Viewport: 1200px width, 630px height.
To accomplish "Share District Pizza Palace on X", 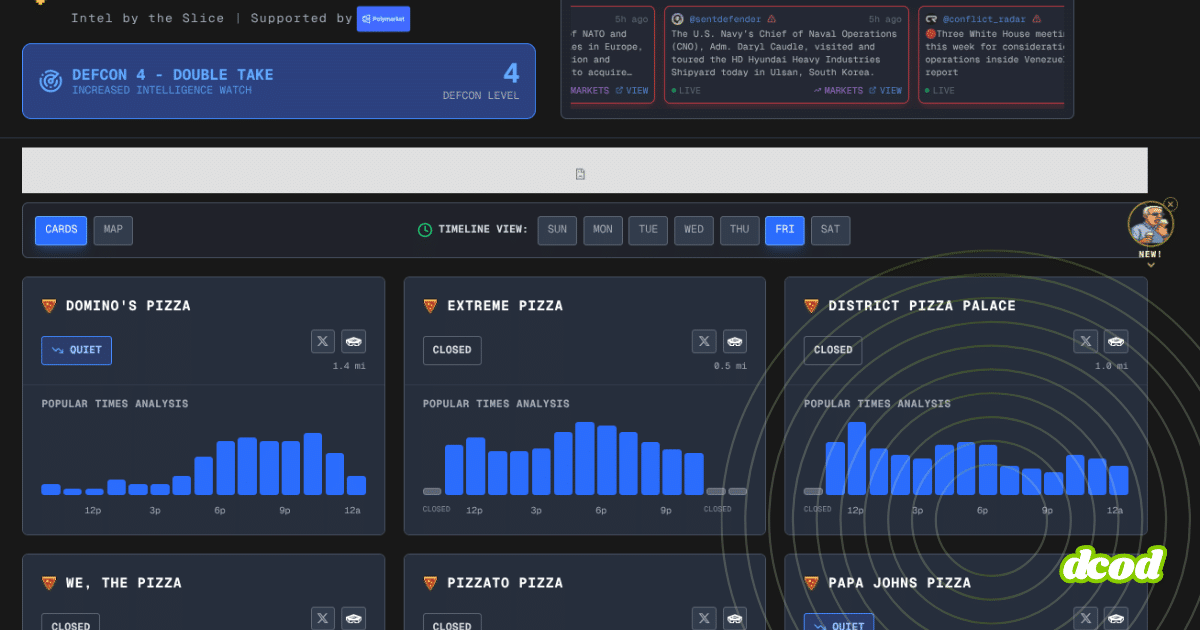I will click(1086, 341).
